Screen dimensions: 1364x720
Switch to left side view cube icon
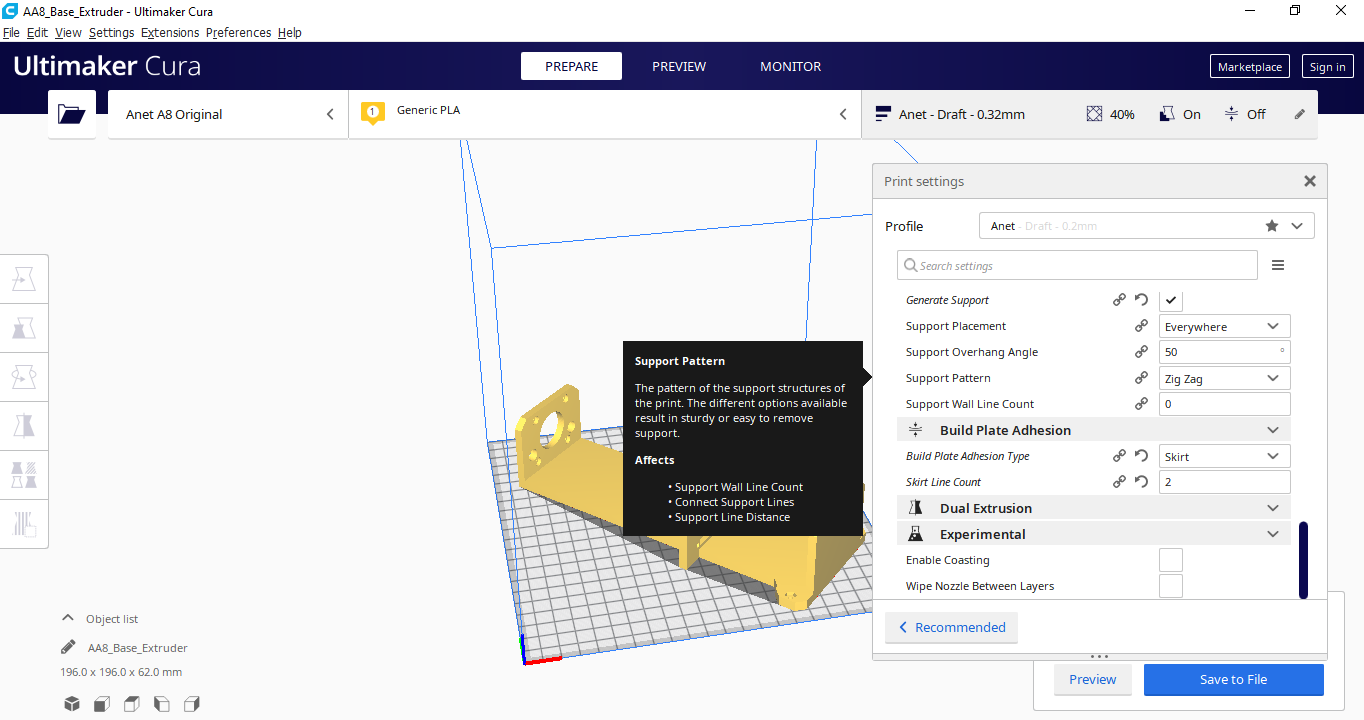[161, 704]
